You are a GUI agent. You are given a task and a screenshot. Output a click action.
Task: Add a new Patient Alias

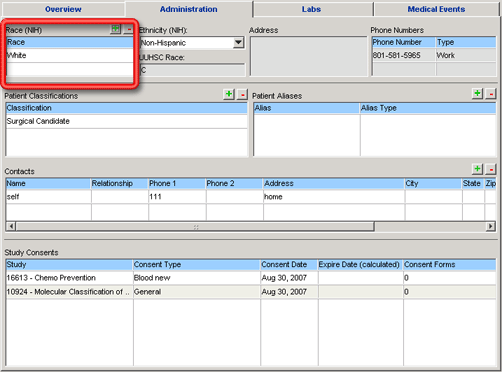(x=477, y=94)
